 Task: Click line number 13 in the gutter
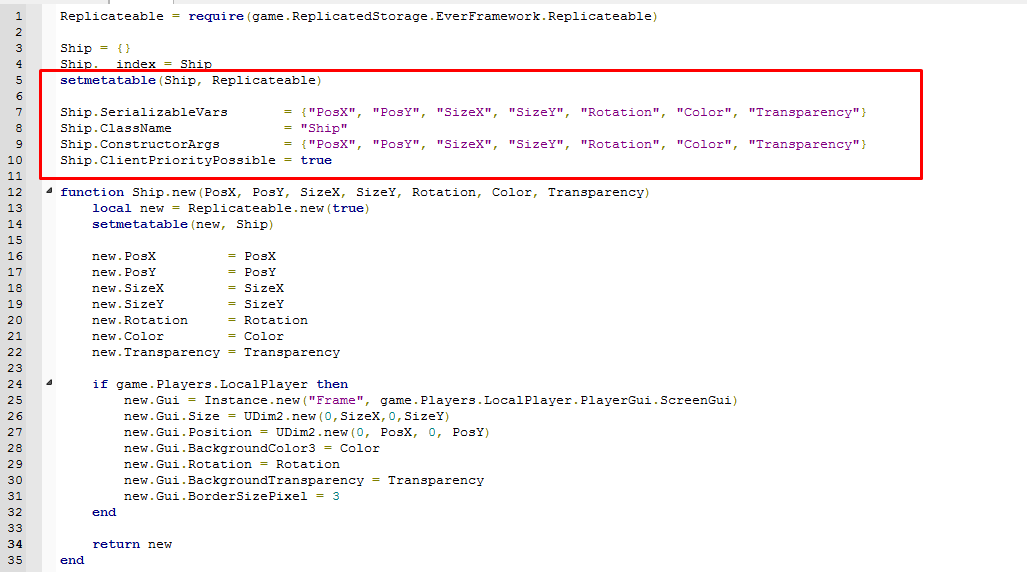click(x=19, y=208)
